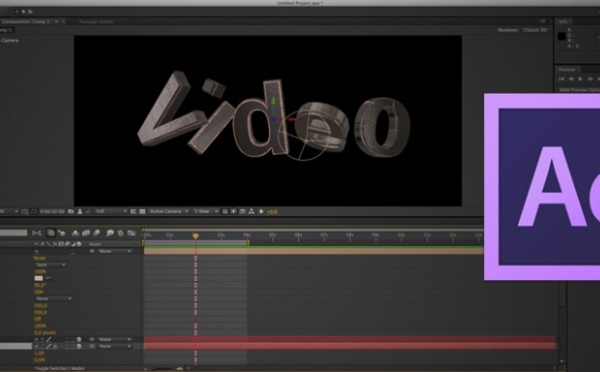Viewport: 600px width, 372px height.
Task: Click the Reset Exposure sun icon
Action: coord(261,211)
